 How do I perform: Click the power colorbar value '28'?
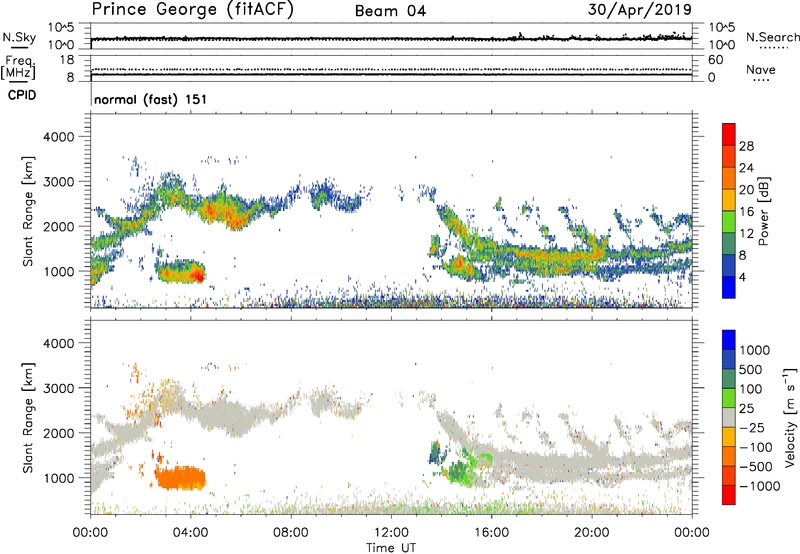[746, 146]
